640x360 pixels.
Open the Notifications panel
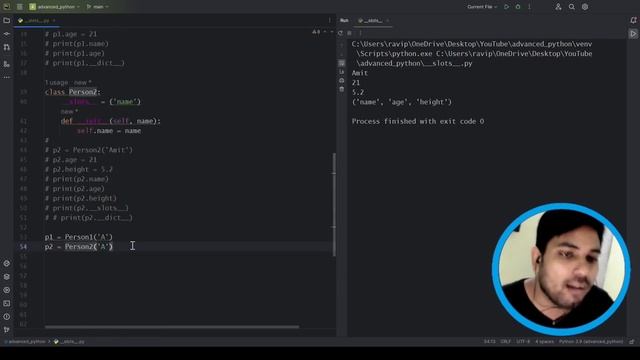click(633, 20)
